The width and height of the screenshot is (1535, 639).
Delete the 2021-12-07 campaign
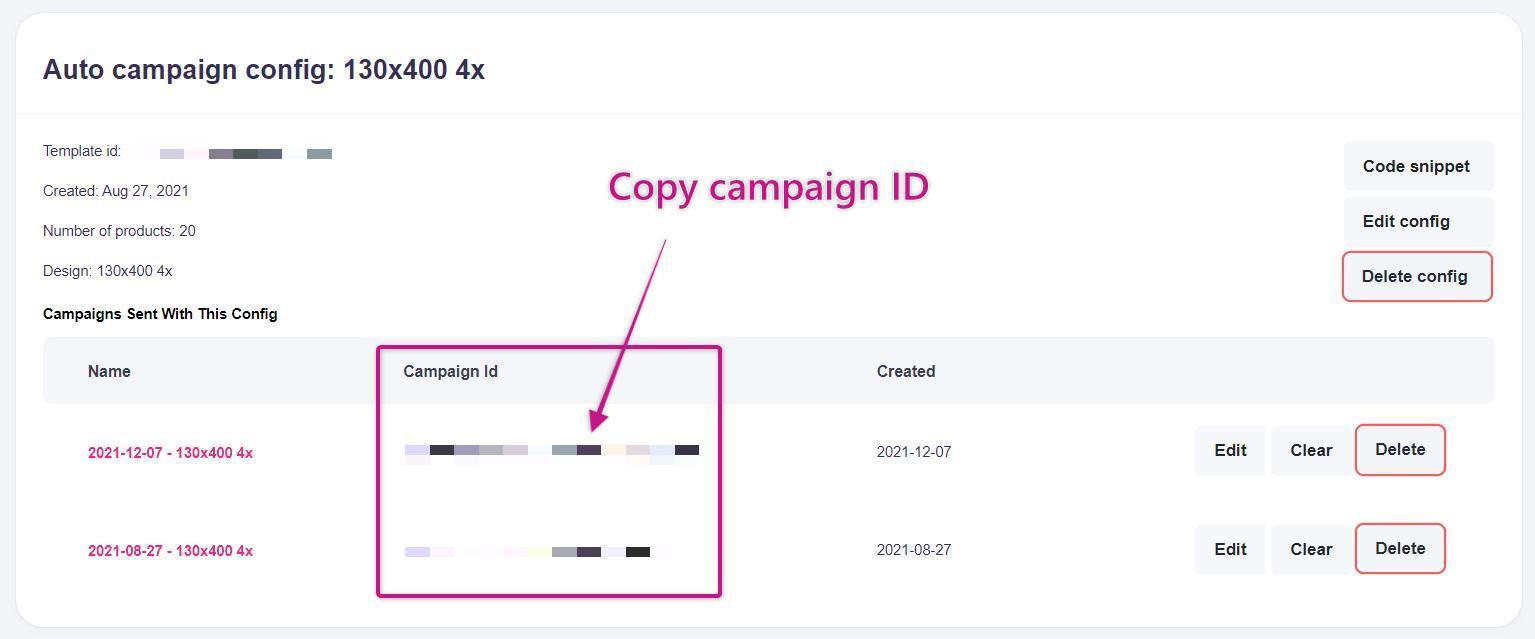tap(1400, 450)
